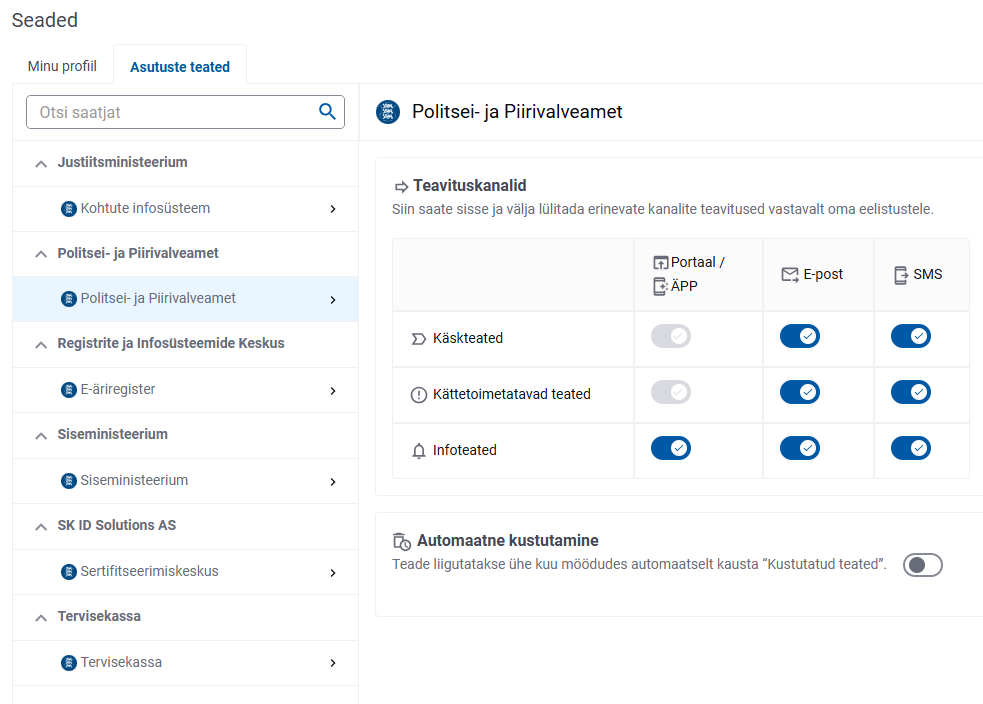
Task: Switch off Infoteated SMS toggle
Action: 911,448
